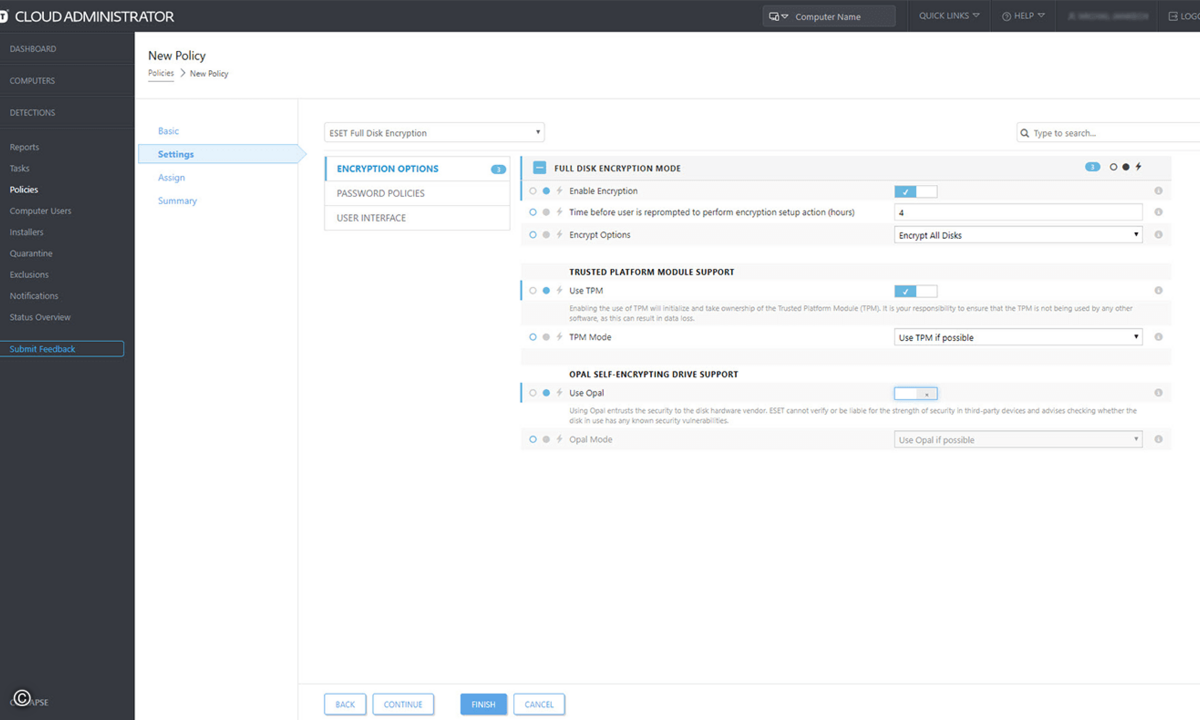Go to the Basic wizard step

(x=168, y=131)
